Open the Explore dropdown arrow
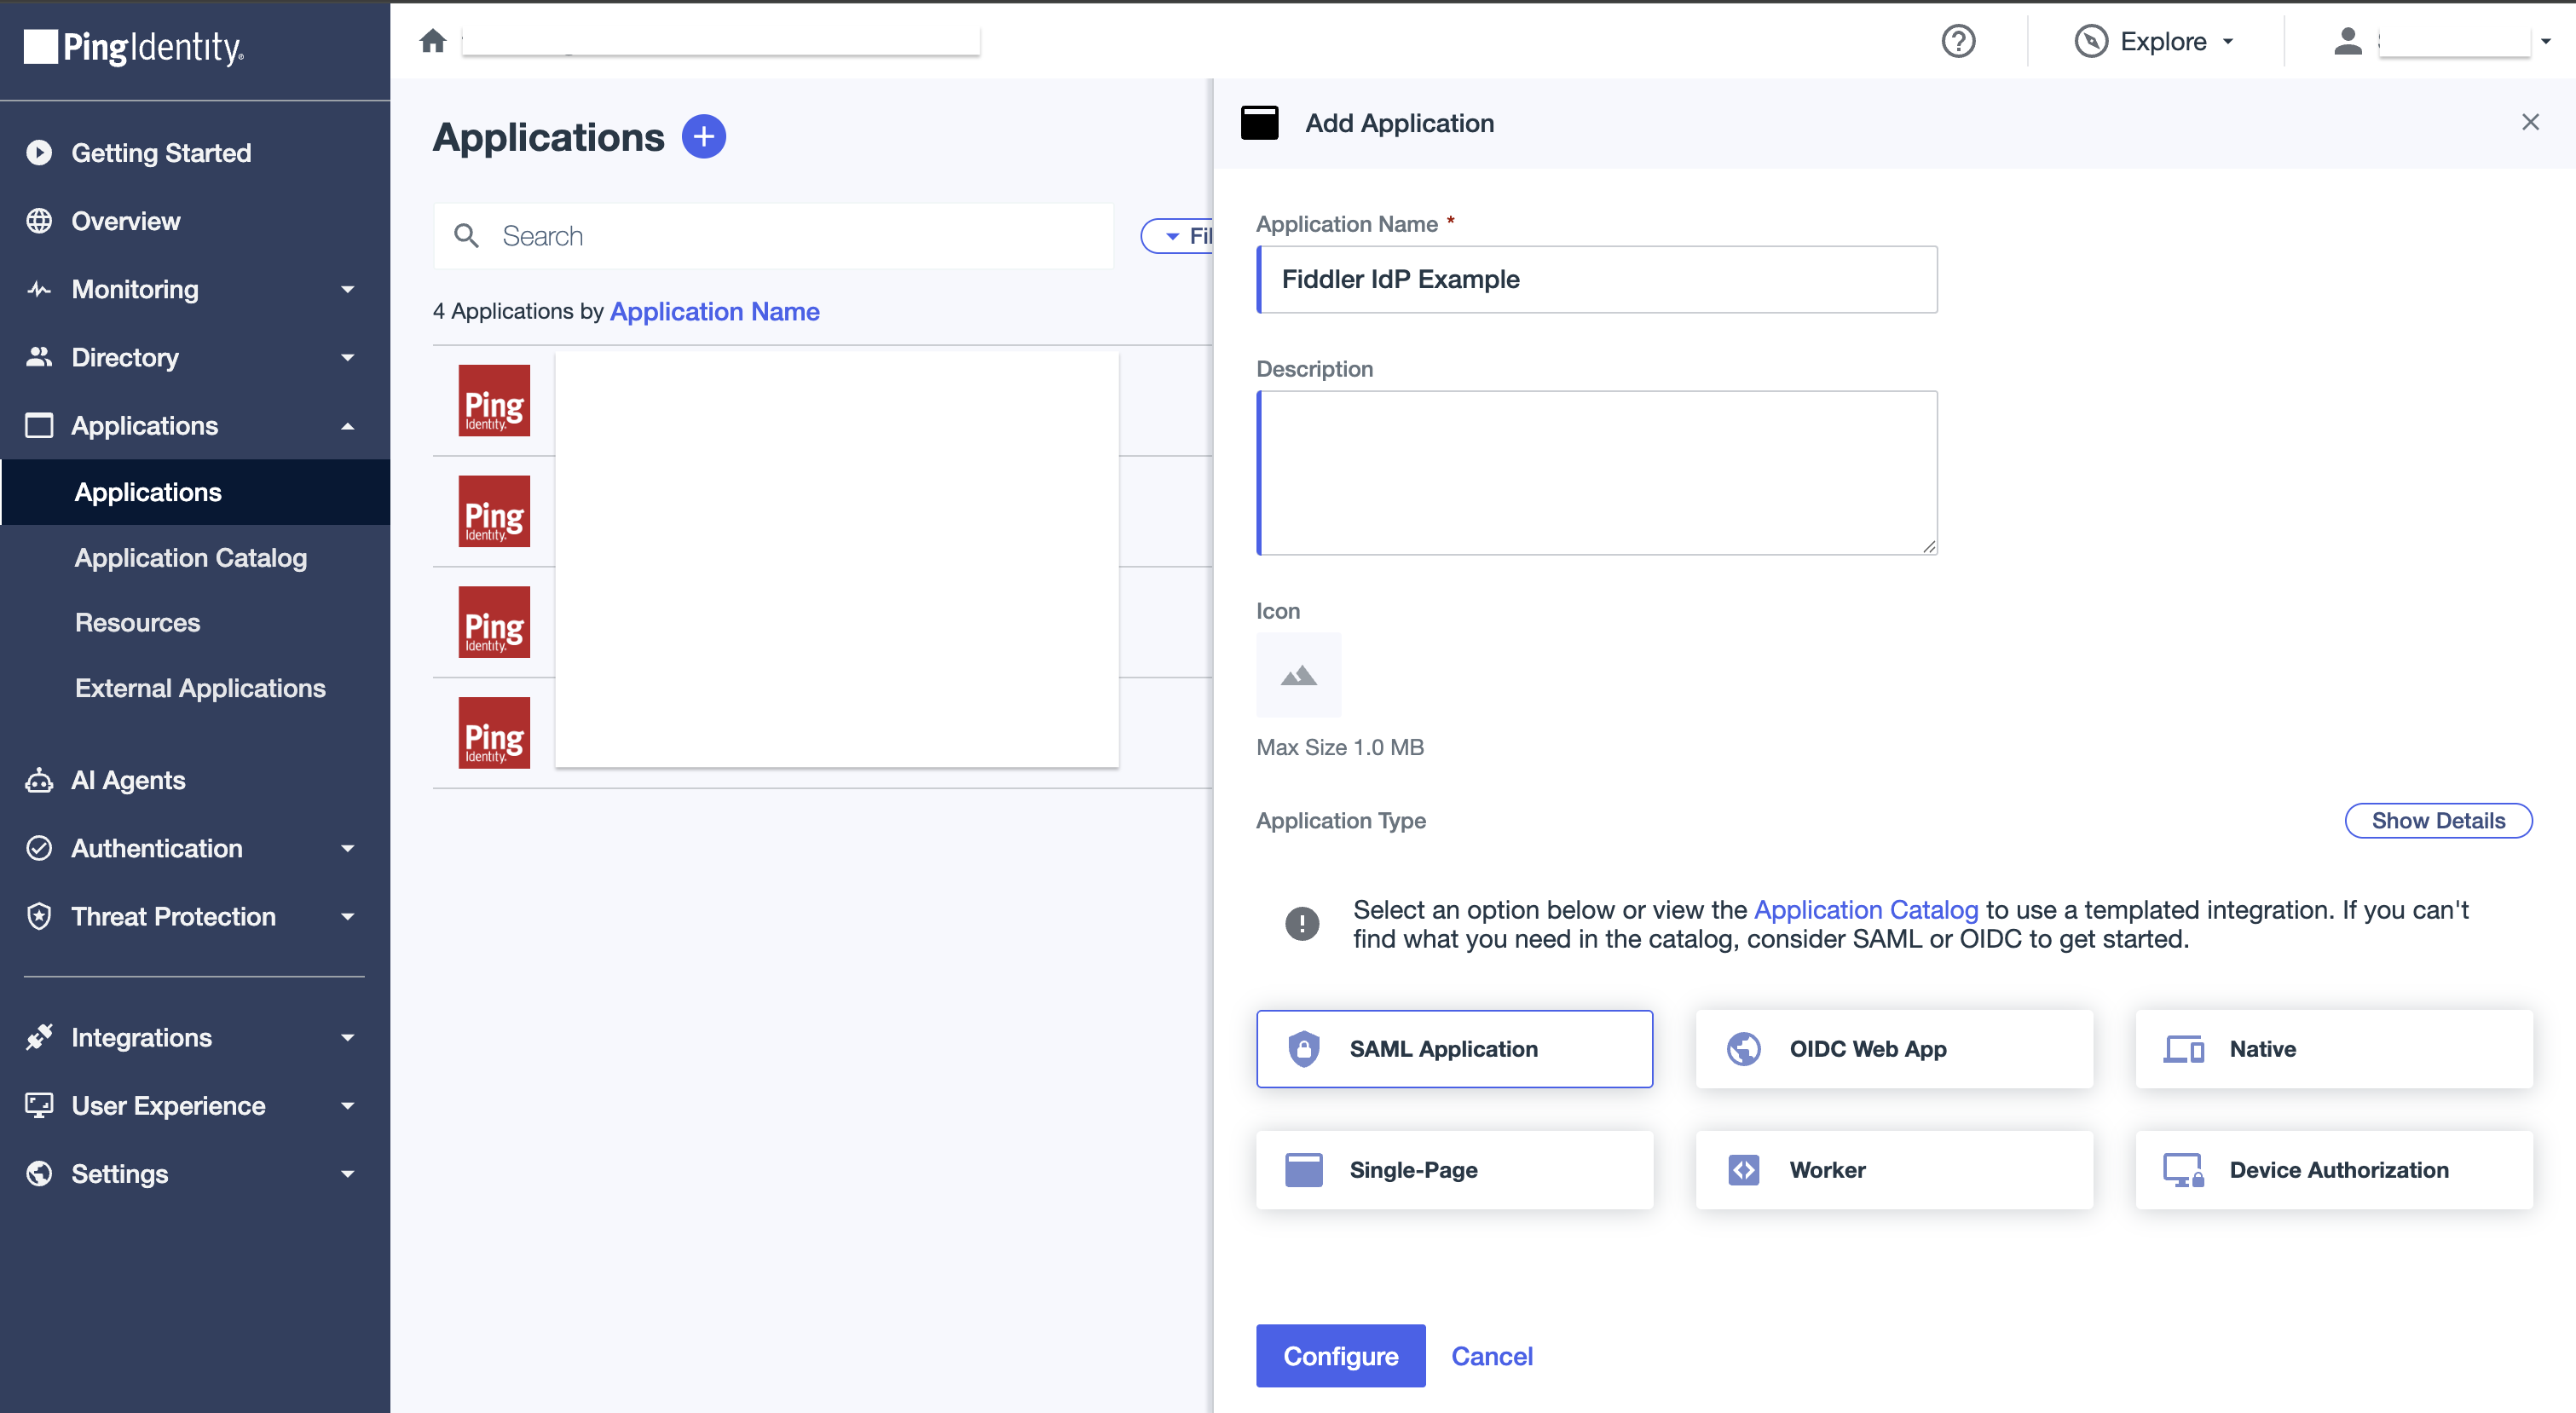 (x=2228, y=41)
